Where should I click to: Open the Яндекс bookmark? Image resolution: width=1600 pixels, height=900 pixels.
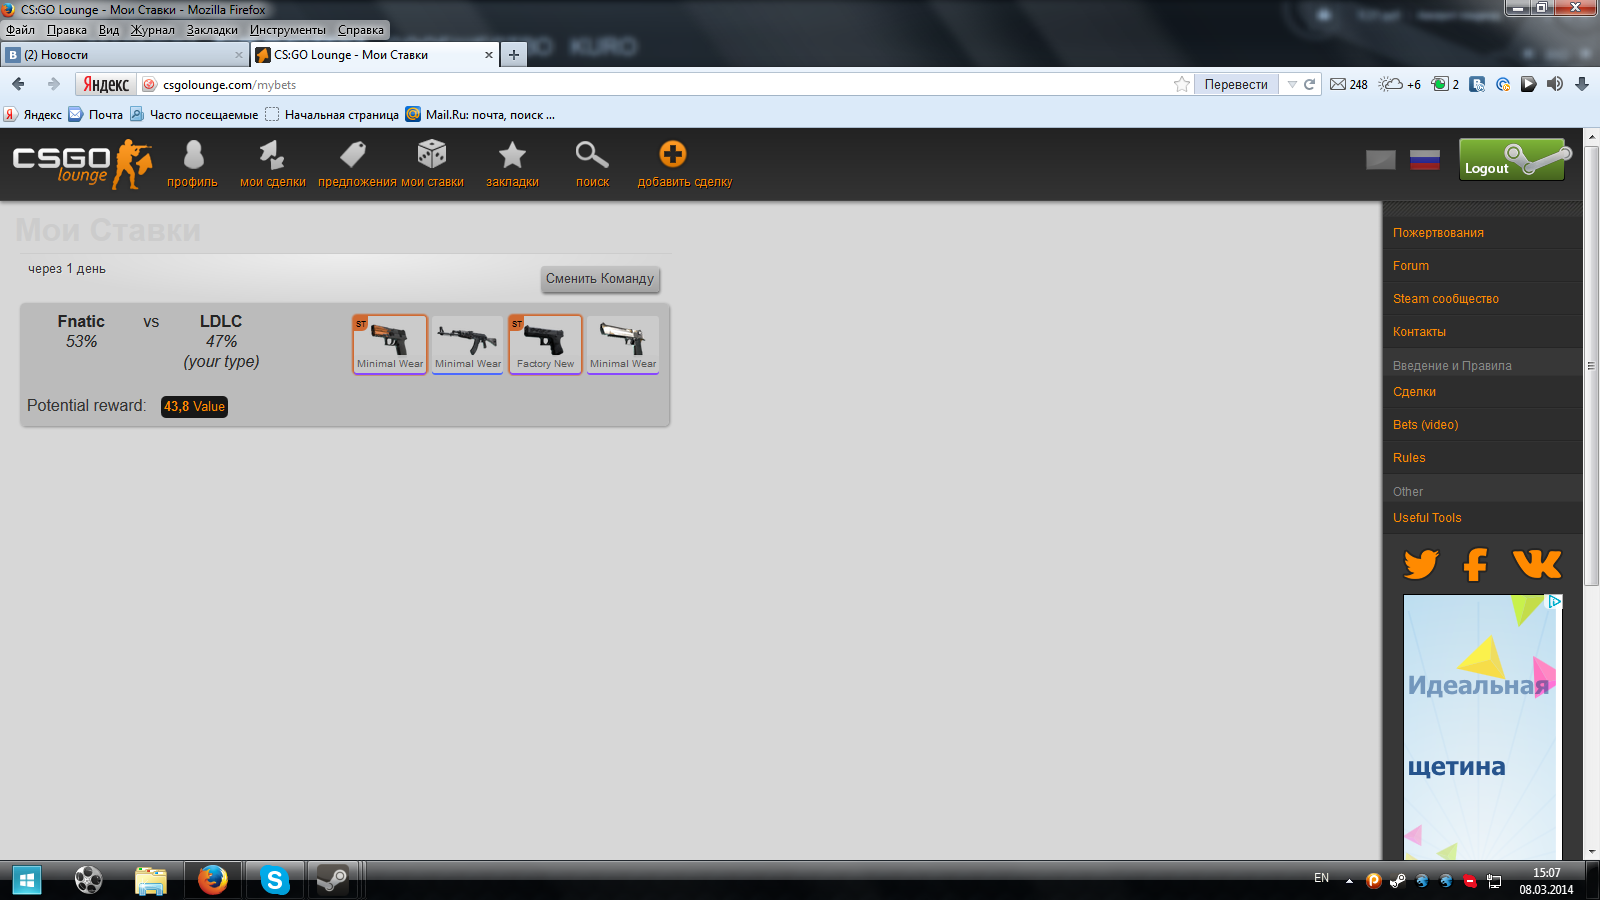[32, 115]
